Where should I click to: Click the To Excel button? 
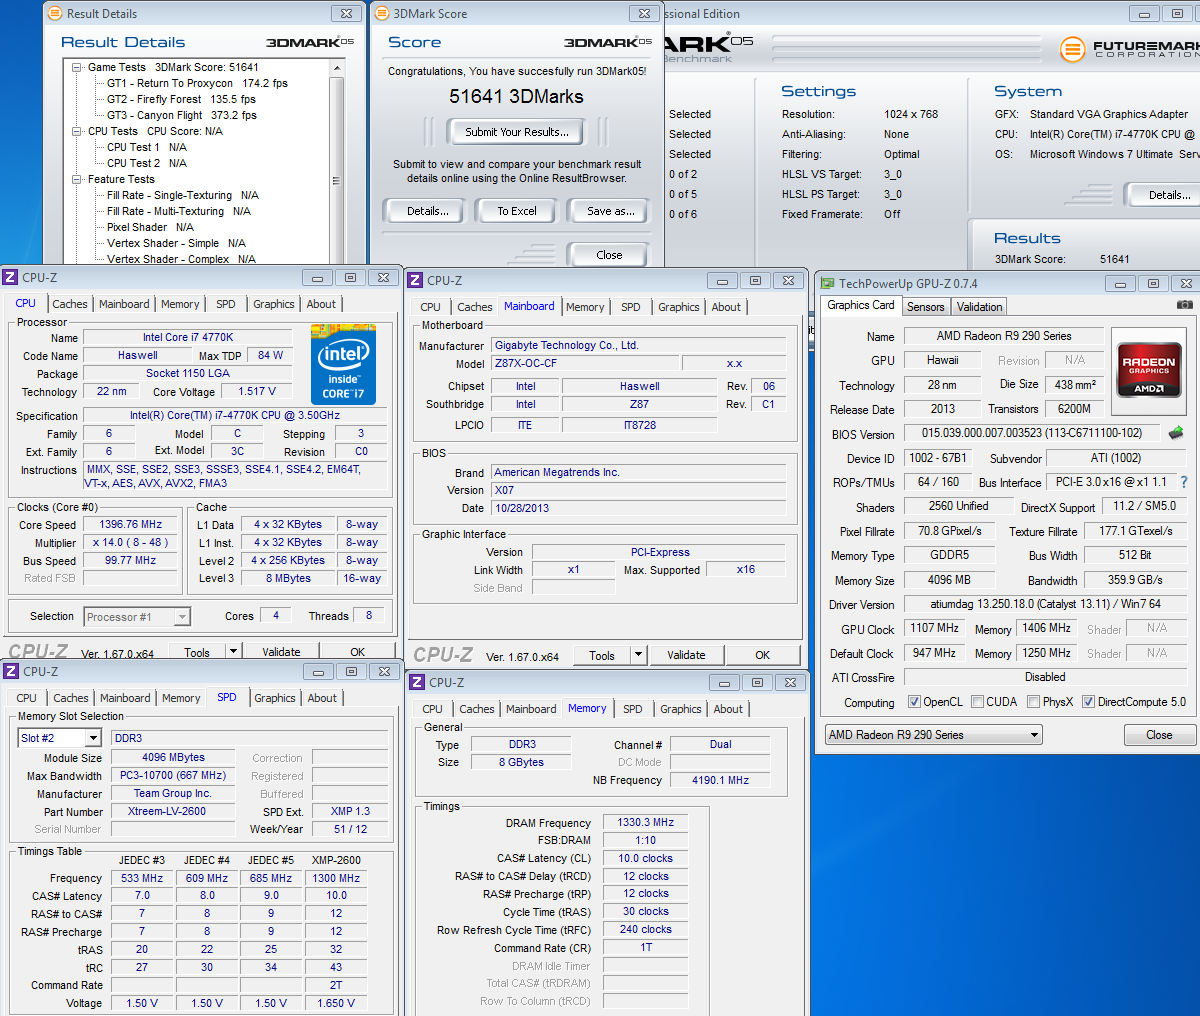click(x=517, y=211)
